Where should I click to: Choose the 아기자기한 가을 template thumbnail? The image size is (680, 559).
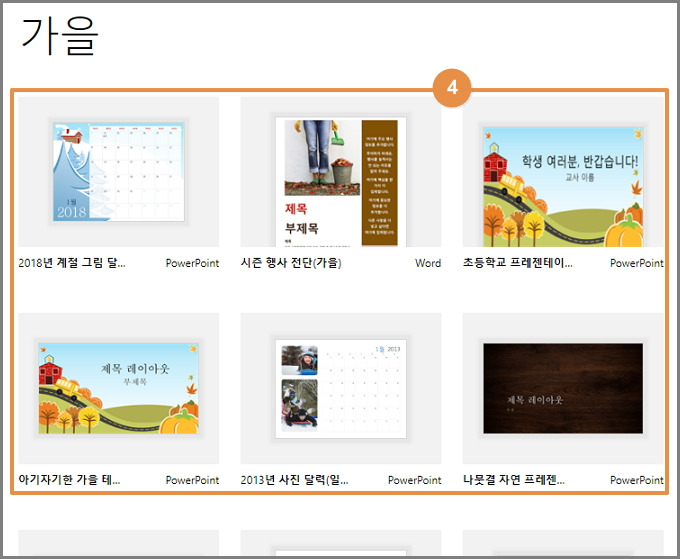[118, 389]
